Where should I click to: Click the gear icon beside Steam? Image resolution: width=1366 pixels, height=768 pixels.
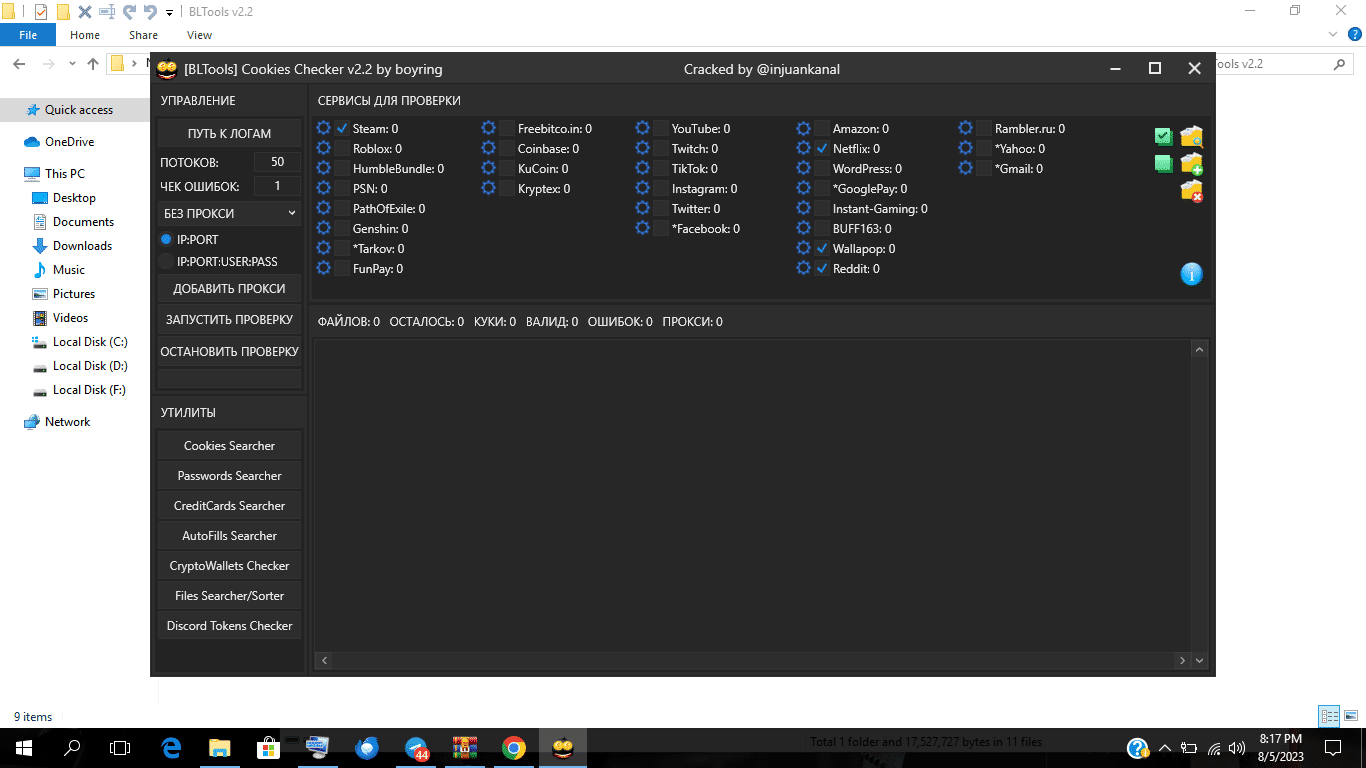tap(323, 128)
